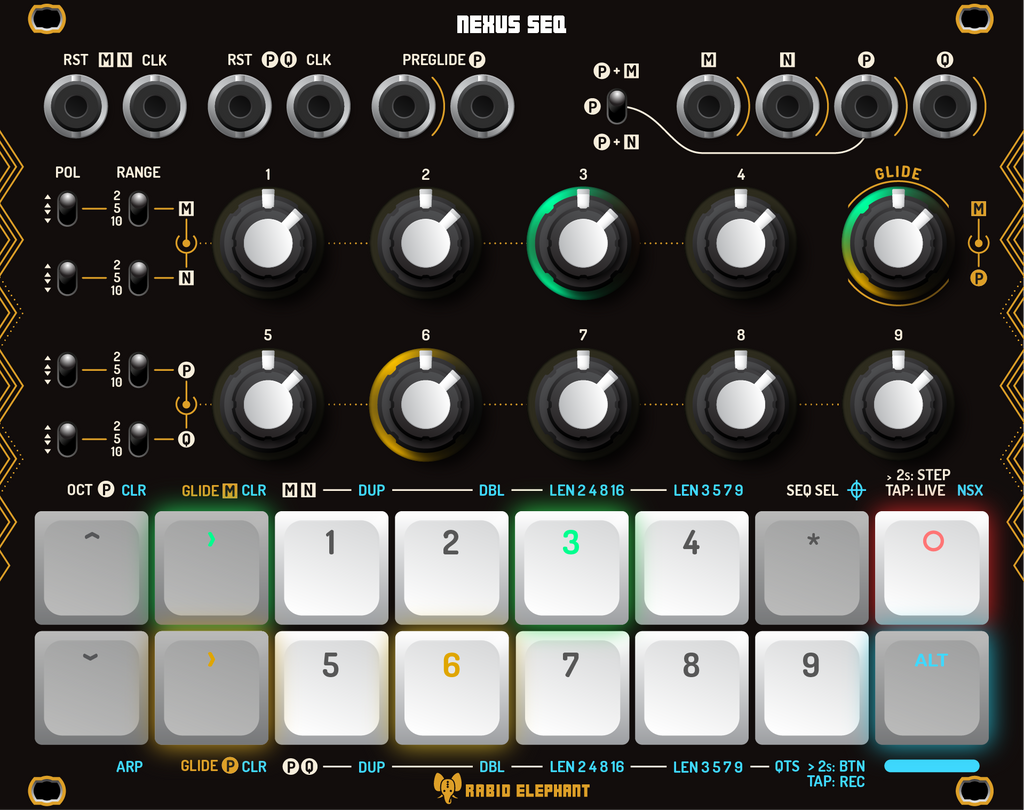This screenshot has width=1024, height=810.
Task: Click the green-lit step knob 3
Action: 583,243
